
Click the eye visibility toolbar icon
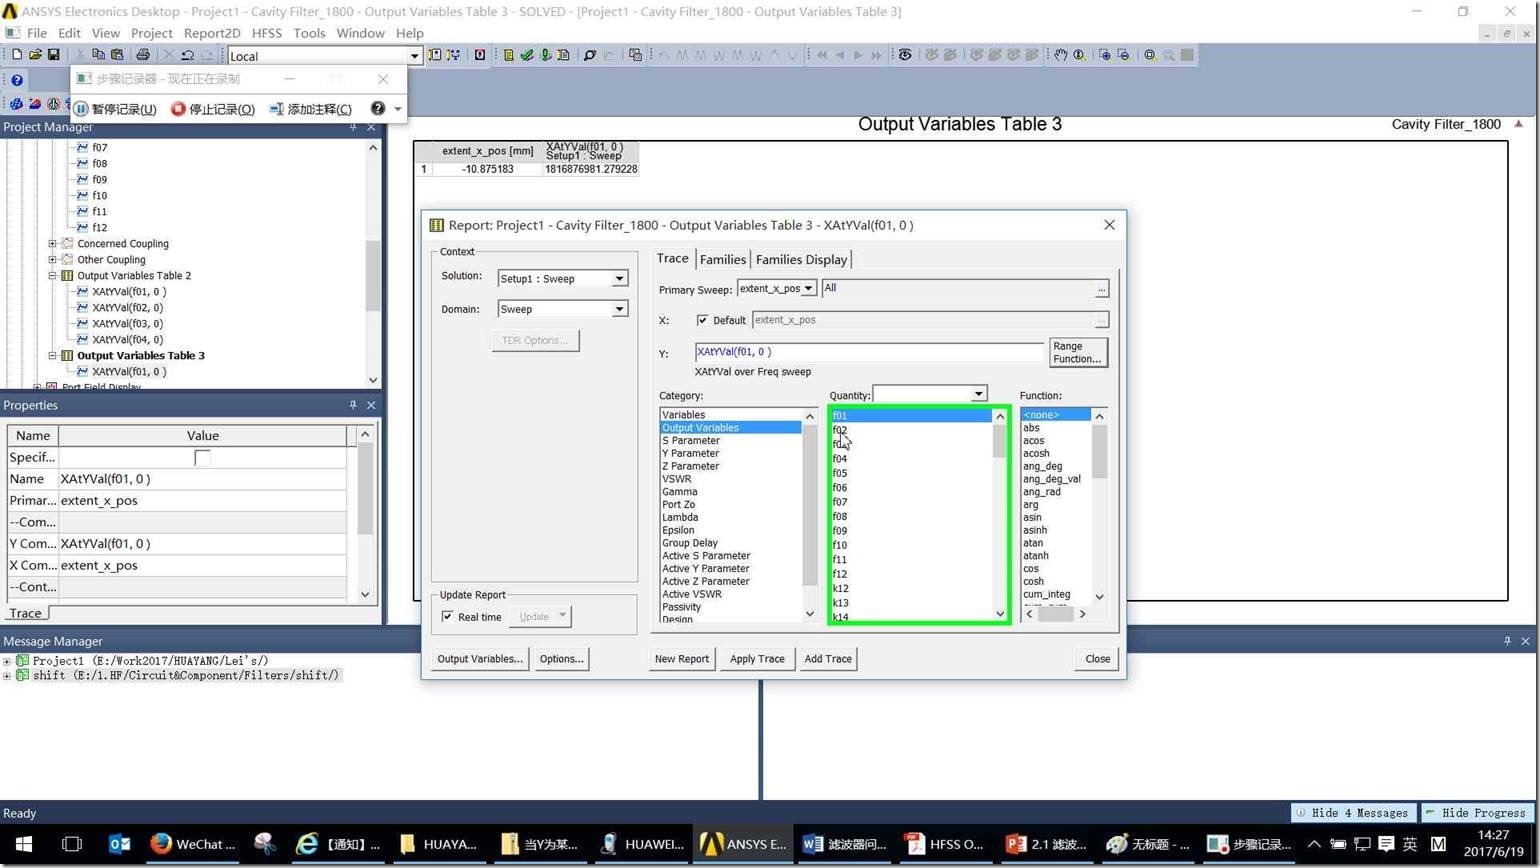[x=905, y=55]
